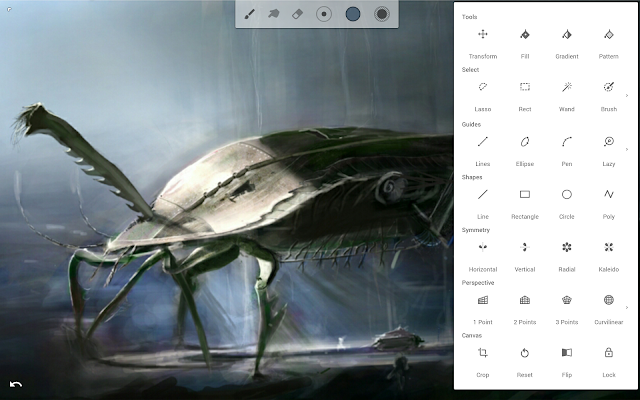Toggle Kaleido symmetry
Viewport: 640px width, 400px height.
pyautogui.click(x=609, y=247)
